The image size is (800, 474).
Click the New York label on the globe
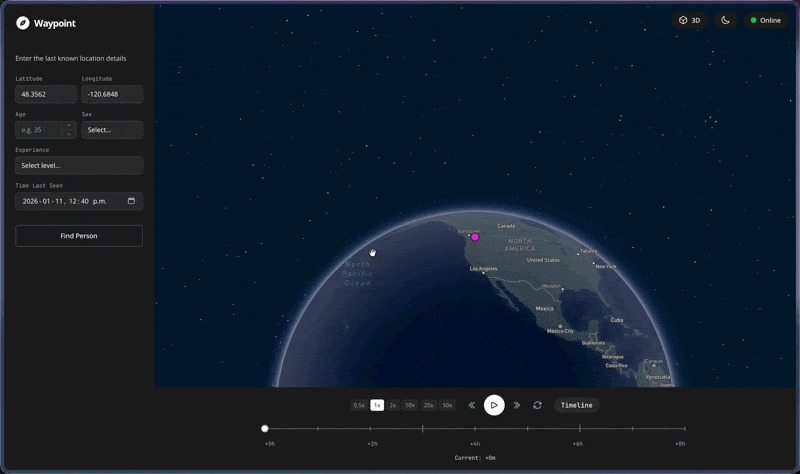(606, 266)
